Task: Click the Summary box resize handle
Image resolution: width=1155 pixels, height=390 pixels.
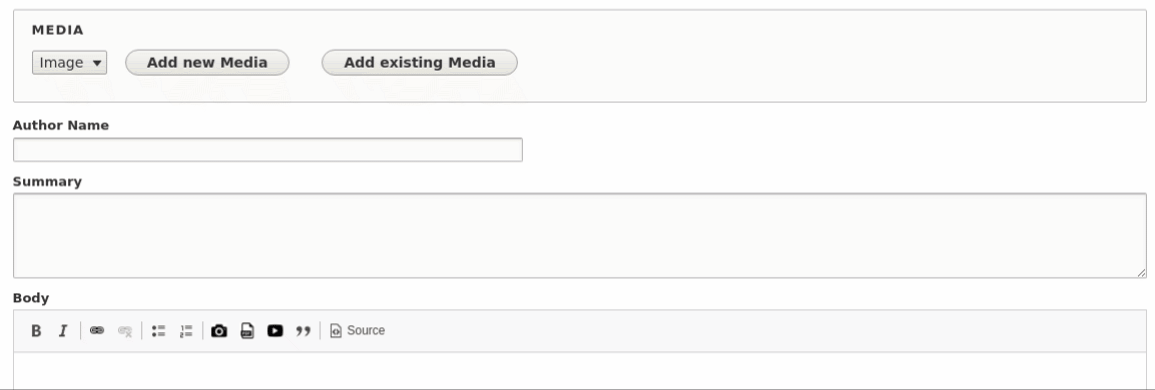Action: (1141, 273)
